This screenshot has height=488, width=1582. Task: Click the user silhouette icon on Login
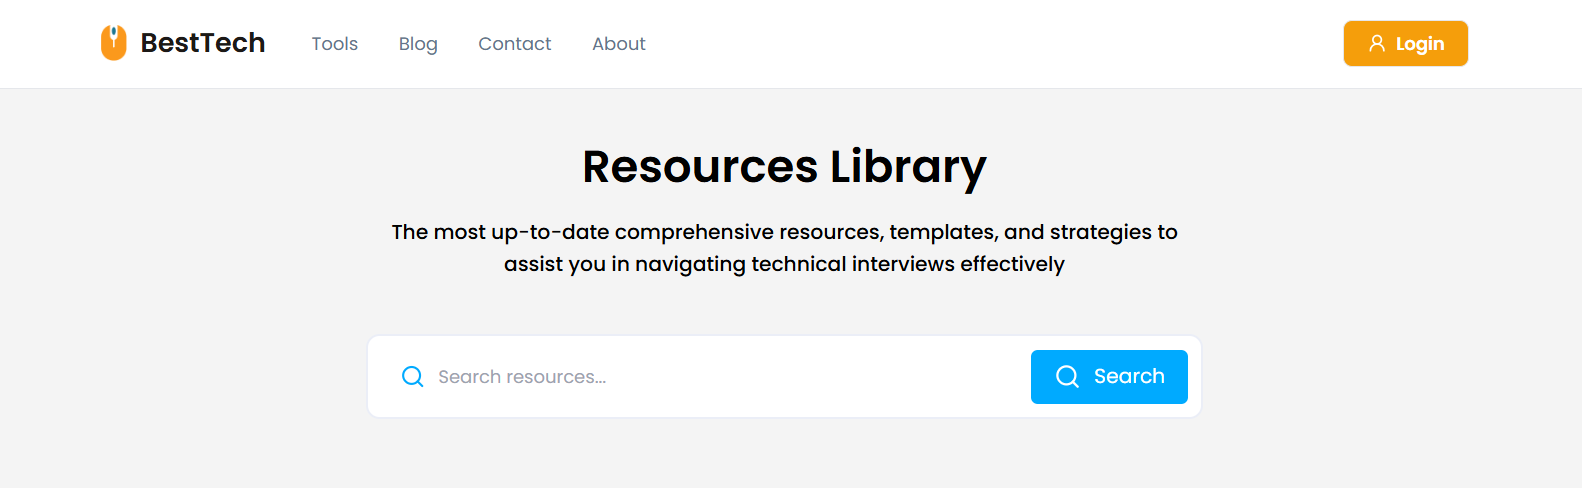point(1377,43)
